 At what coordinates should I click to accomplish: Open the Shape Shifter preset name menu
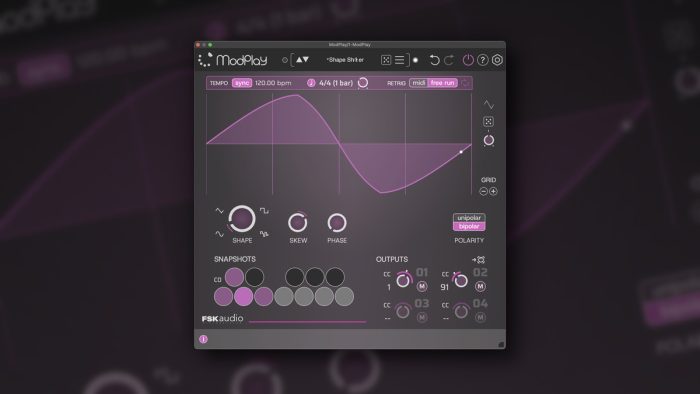[345, 60]
